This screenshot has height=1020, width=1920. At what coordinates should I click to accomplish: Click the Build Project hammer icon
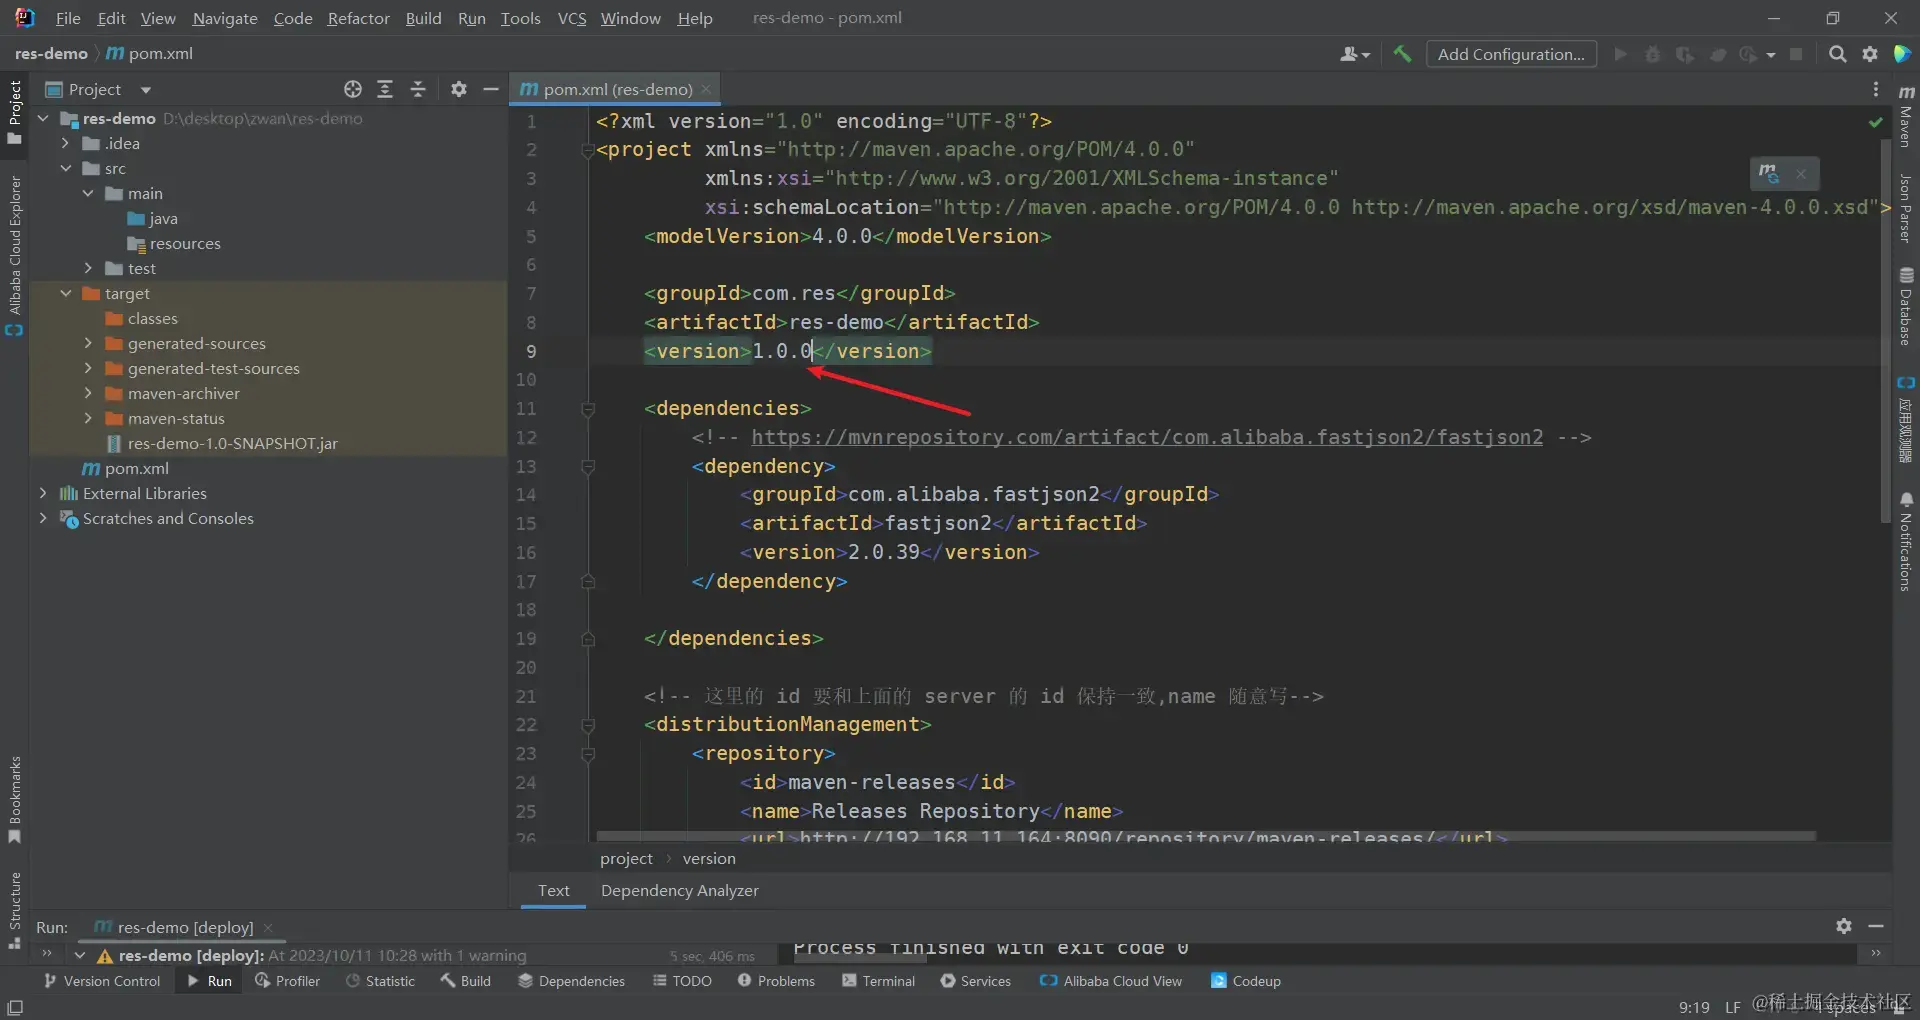(1402, 54)
